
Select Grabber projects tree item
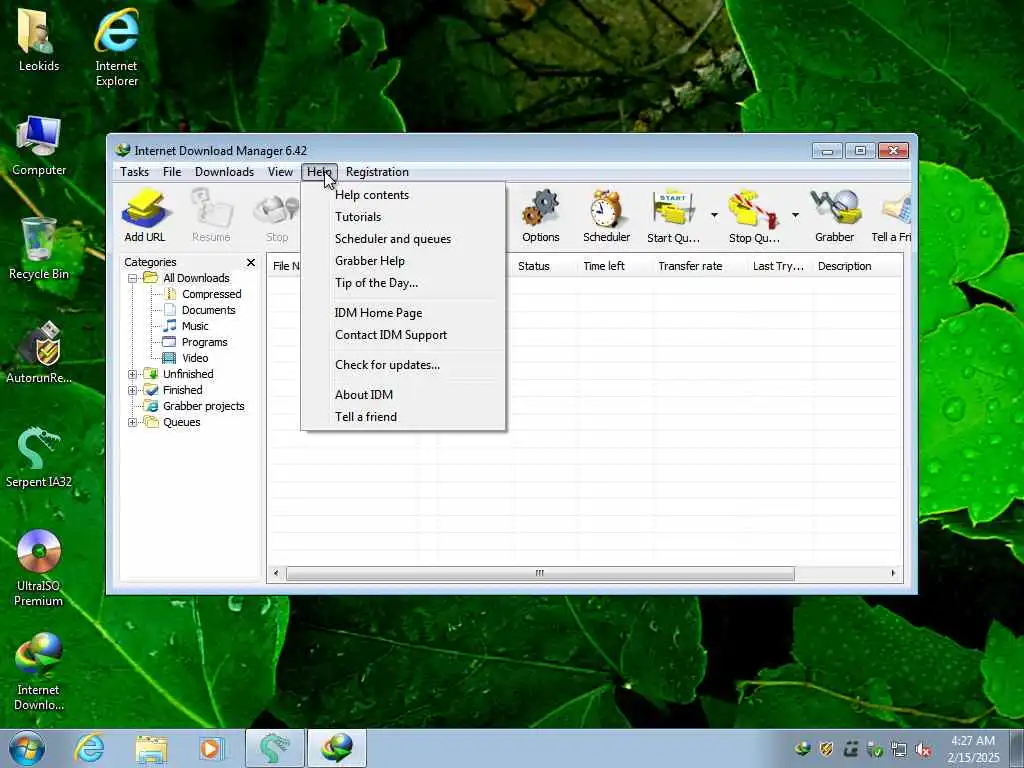[203, 406]
